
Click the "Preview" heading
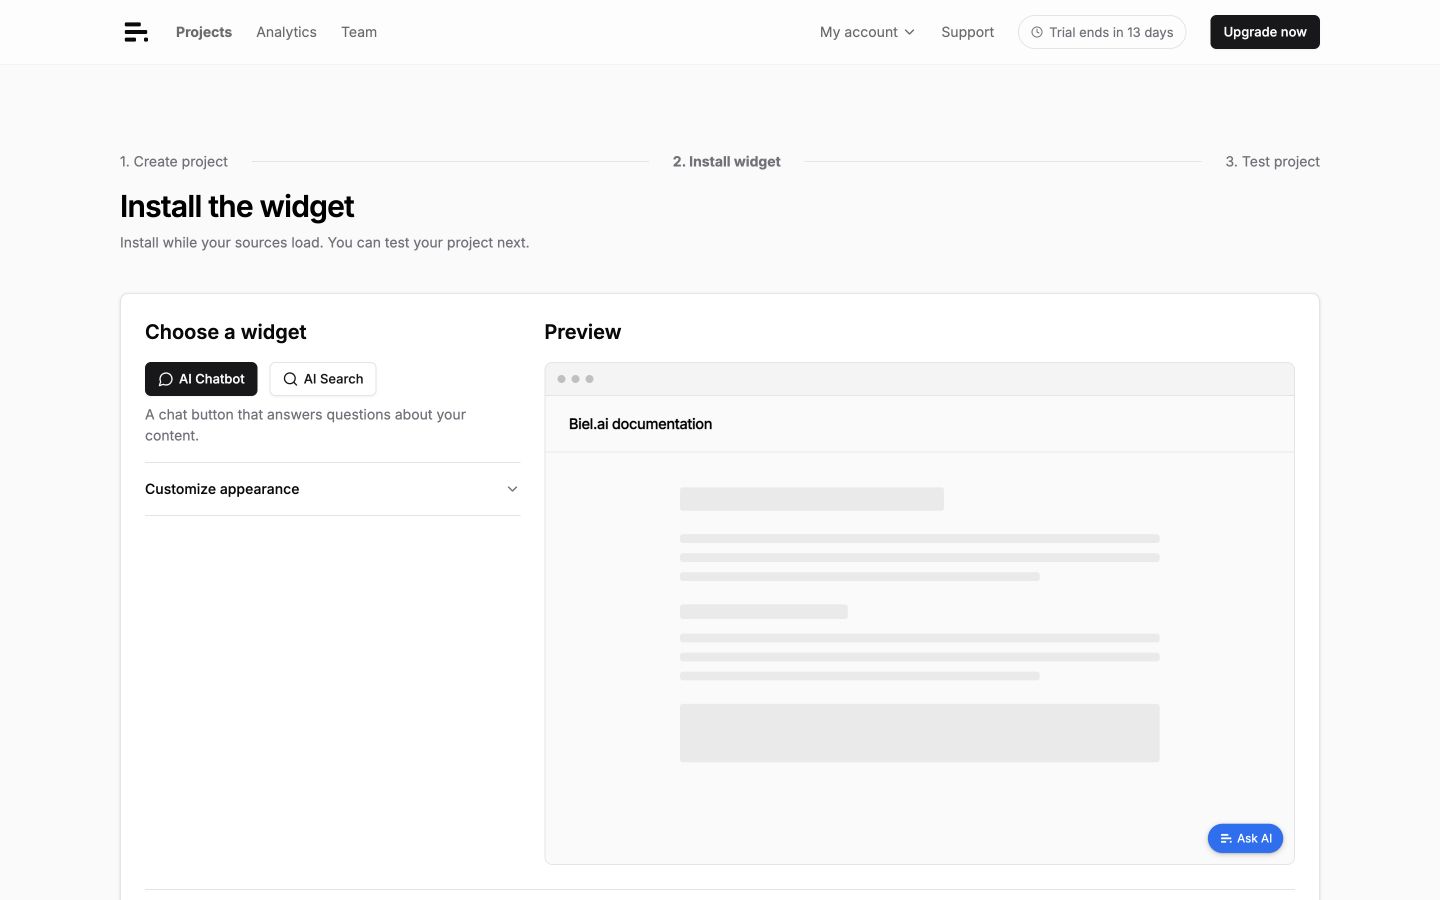pos(583,332)
